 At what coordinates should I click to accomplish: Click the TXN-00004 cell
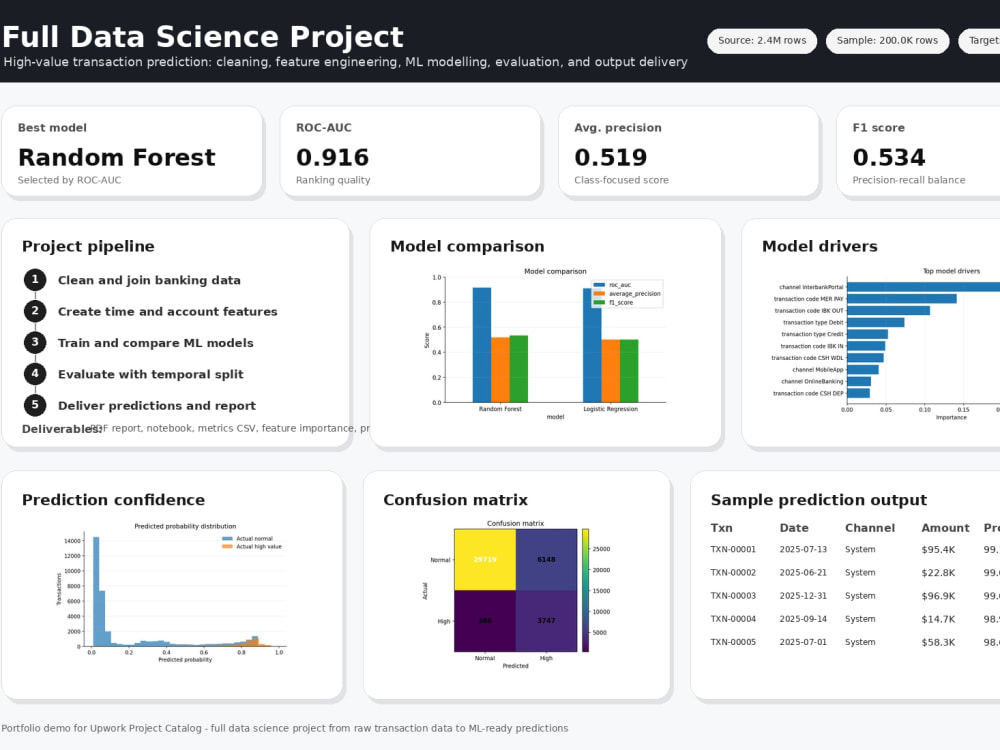[733, 619]
